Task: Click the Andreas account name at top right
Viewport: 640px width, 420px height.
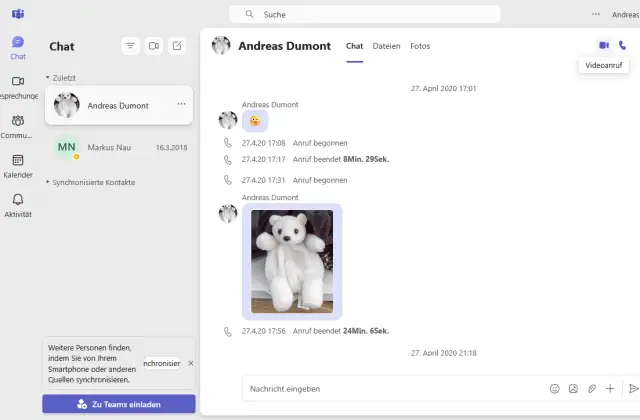Action: click(625, 15)
